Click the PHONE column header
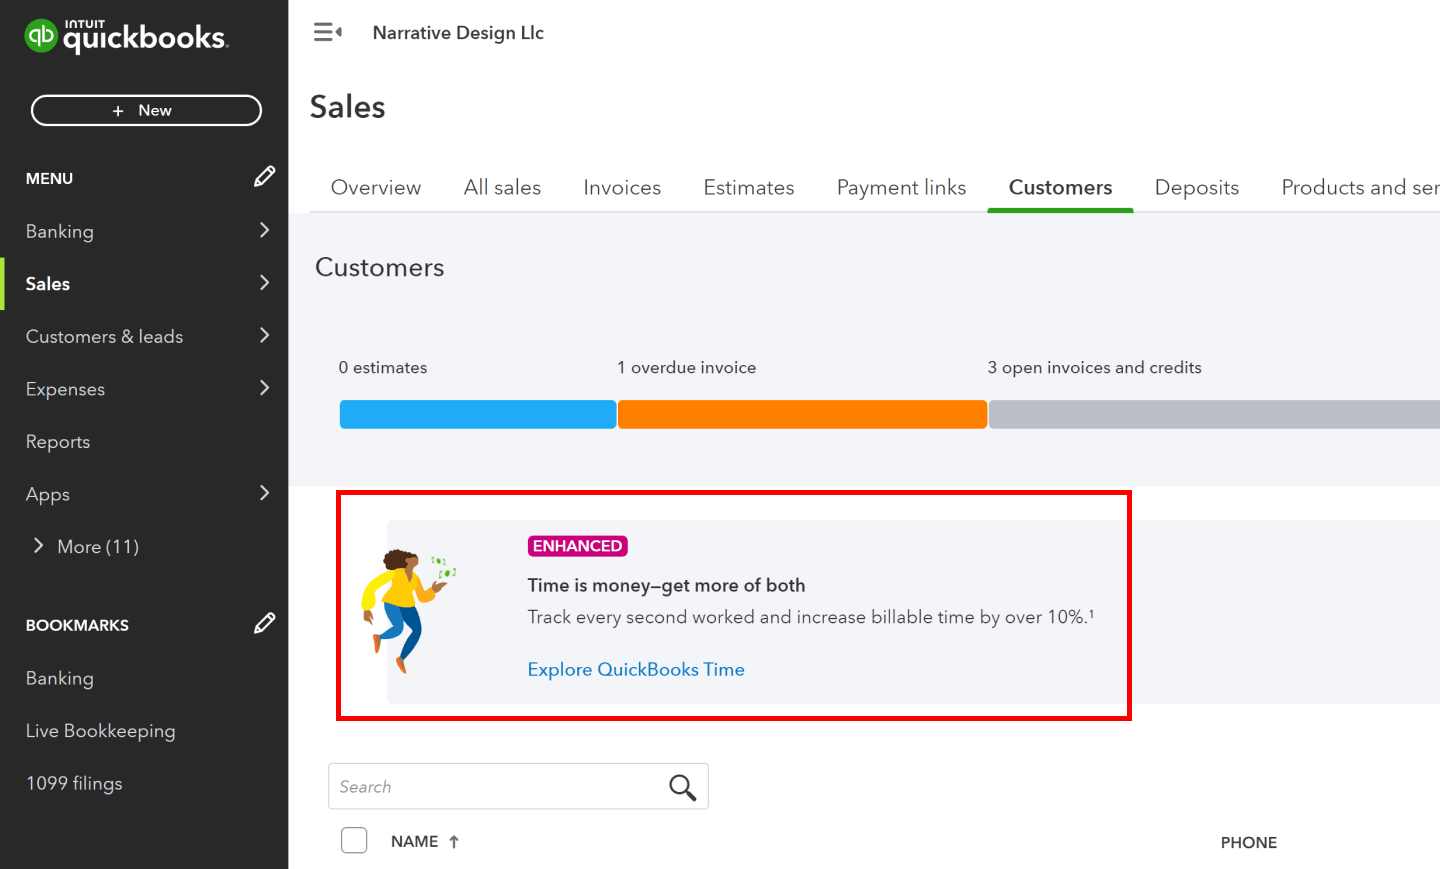Viewport: 1440px width, 869px height. (x=1248, y=843)
